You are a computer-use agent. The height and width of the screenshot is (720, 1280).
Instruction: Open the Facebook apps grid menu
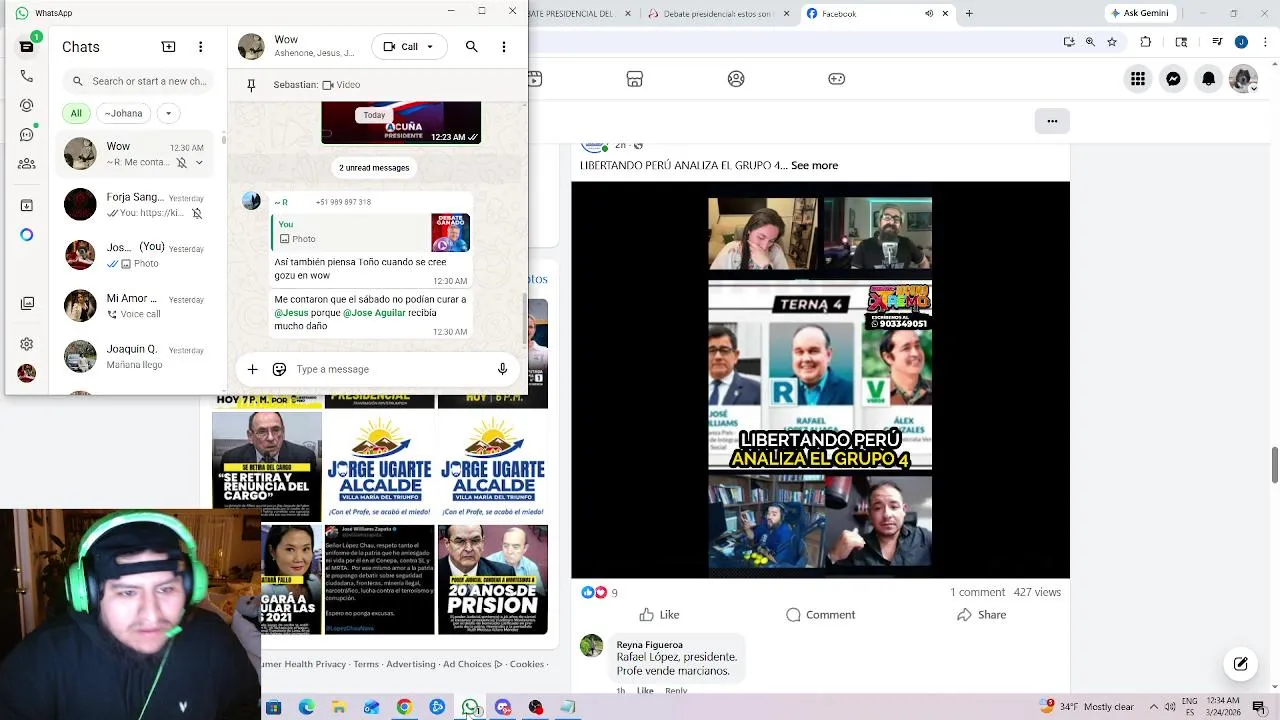point(1138,79)
